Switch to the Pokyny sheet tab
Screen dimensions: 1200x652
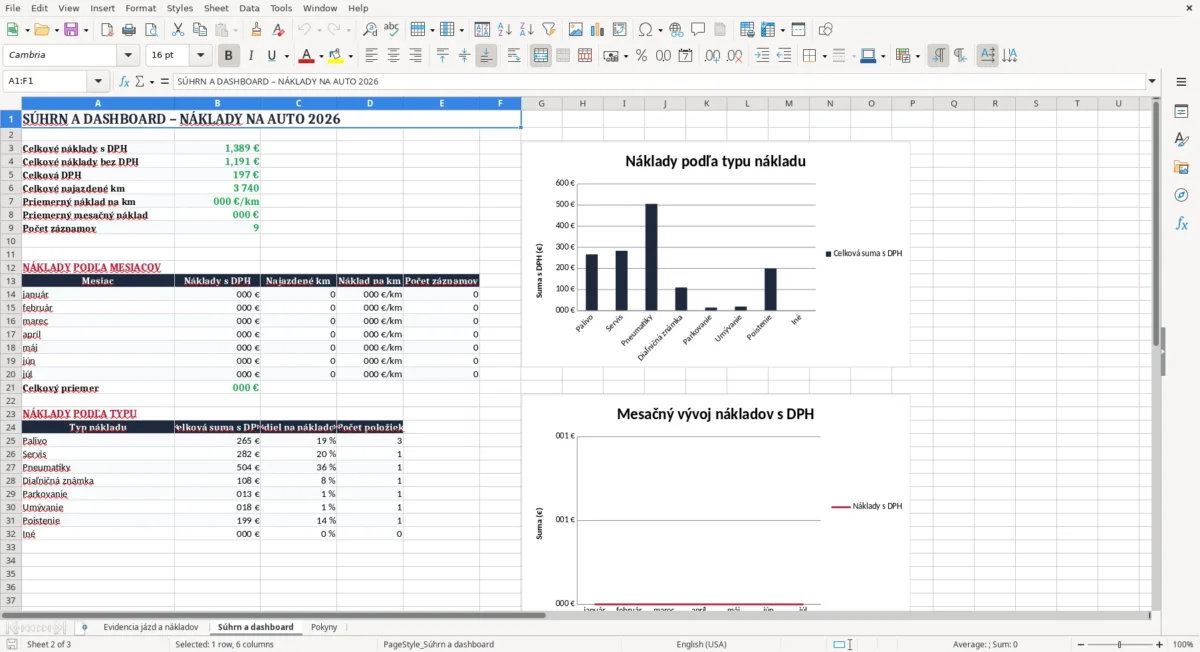tap(324, 627)
